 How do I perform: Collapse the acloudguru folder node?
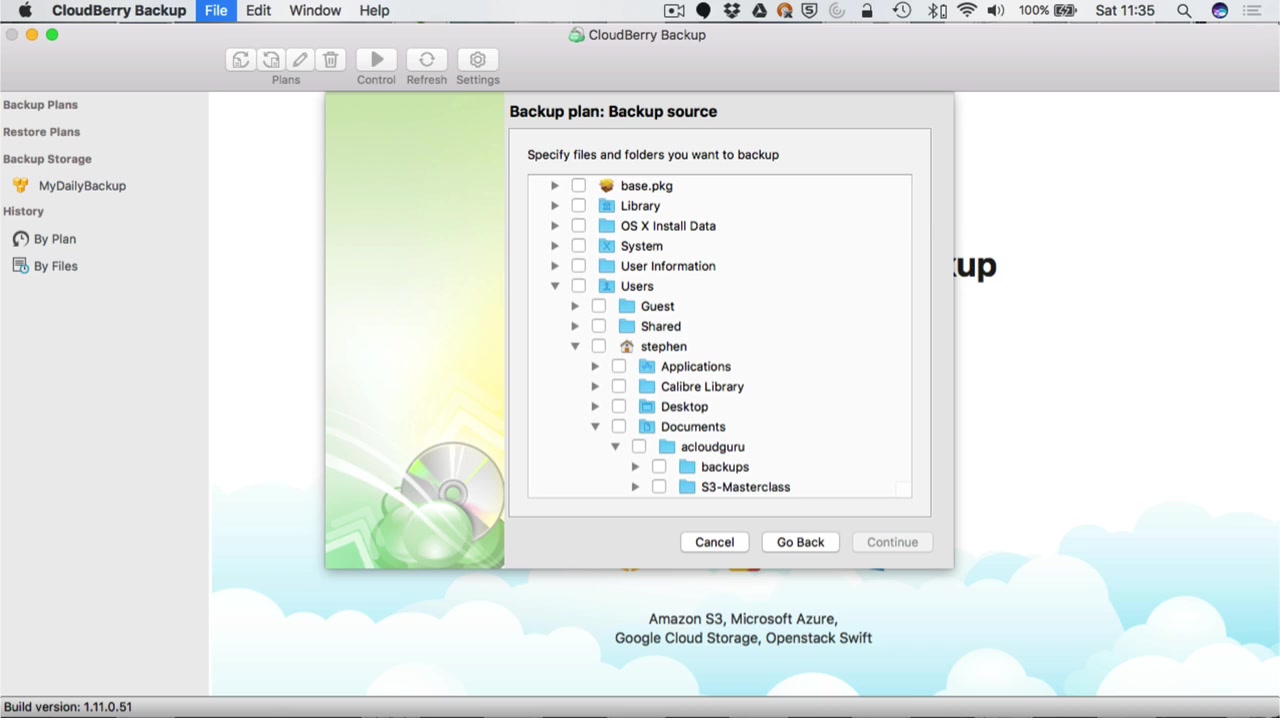tap(615, 447)
